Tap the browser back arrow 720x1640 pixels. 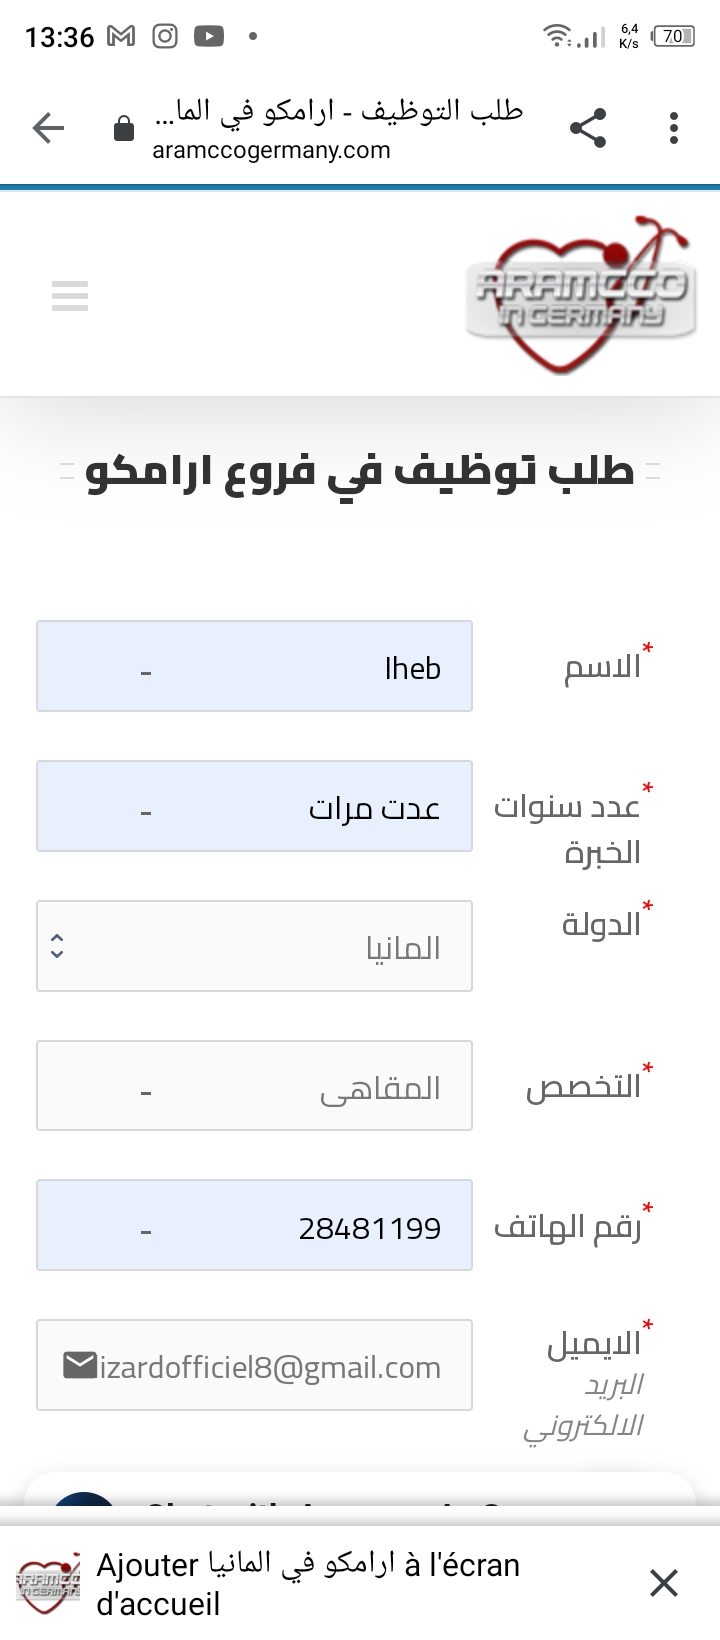coord(48,128)
